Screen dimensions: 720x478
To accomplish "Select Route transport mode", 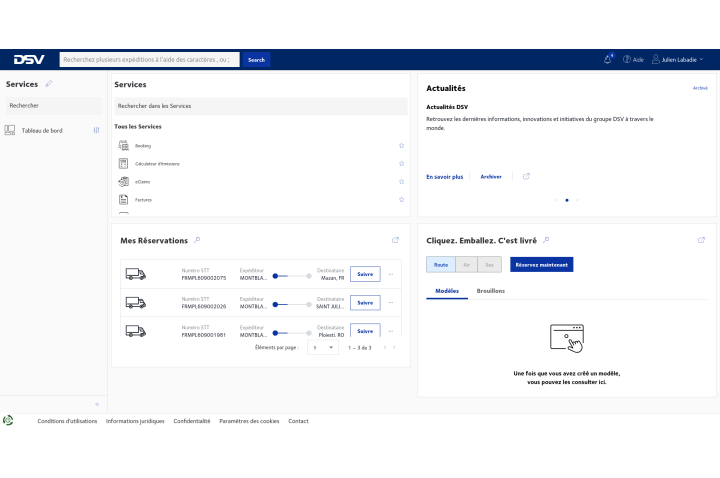I will click(x=441, y=264).
